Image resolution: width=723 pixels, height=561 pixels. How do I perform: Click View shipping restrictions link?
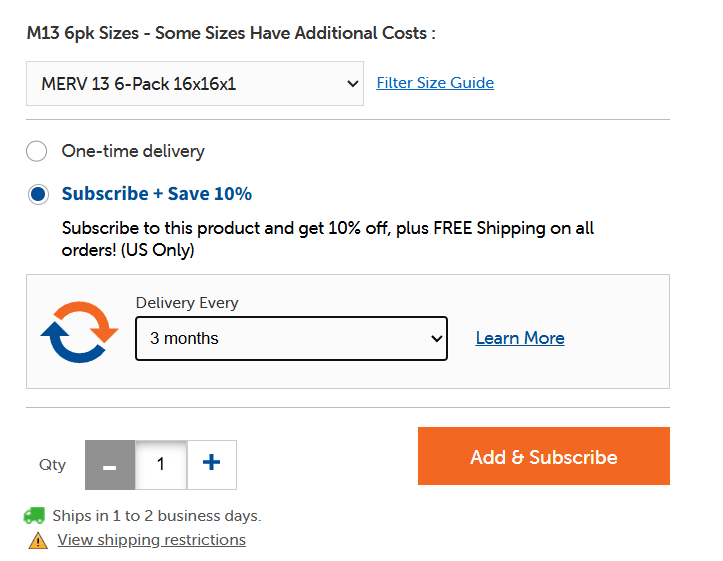pyautogui.click(x=151, y=540)
